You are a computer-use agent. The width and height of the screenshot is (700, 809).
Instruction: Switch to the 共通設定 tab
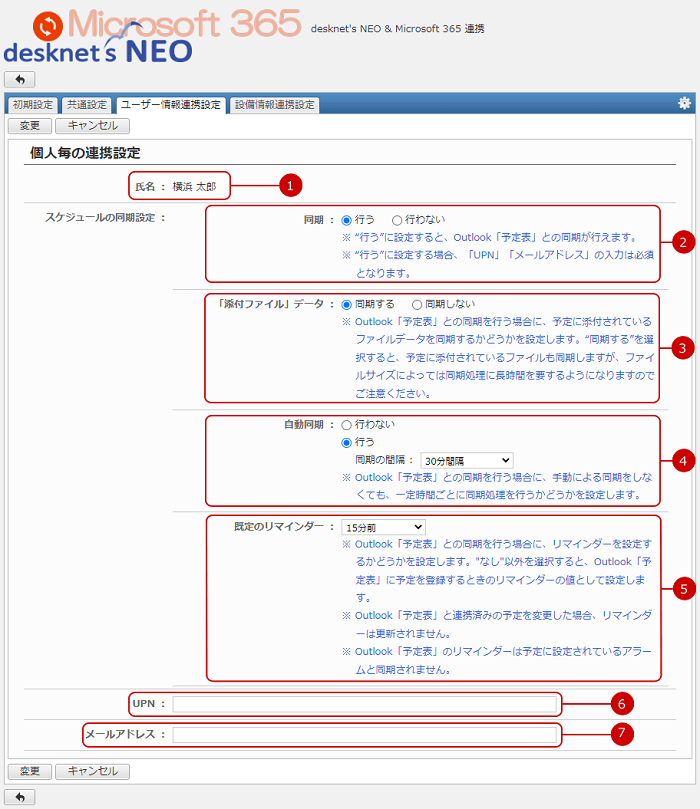click(x=87, y=105)
